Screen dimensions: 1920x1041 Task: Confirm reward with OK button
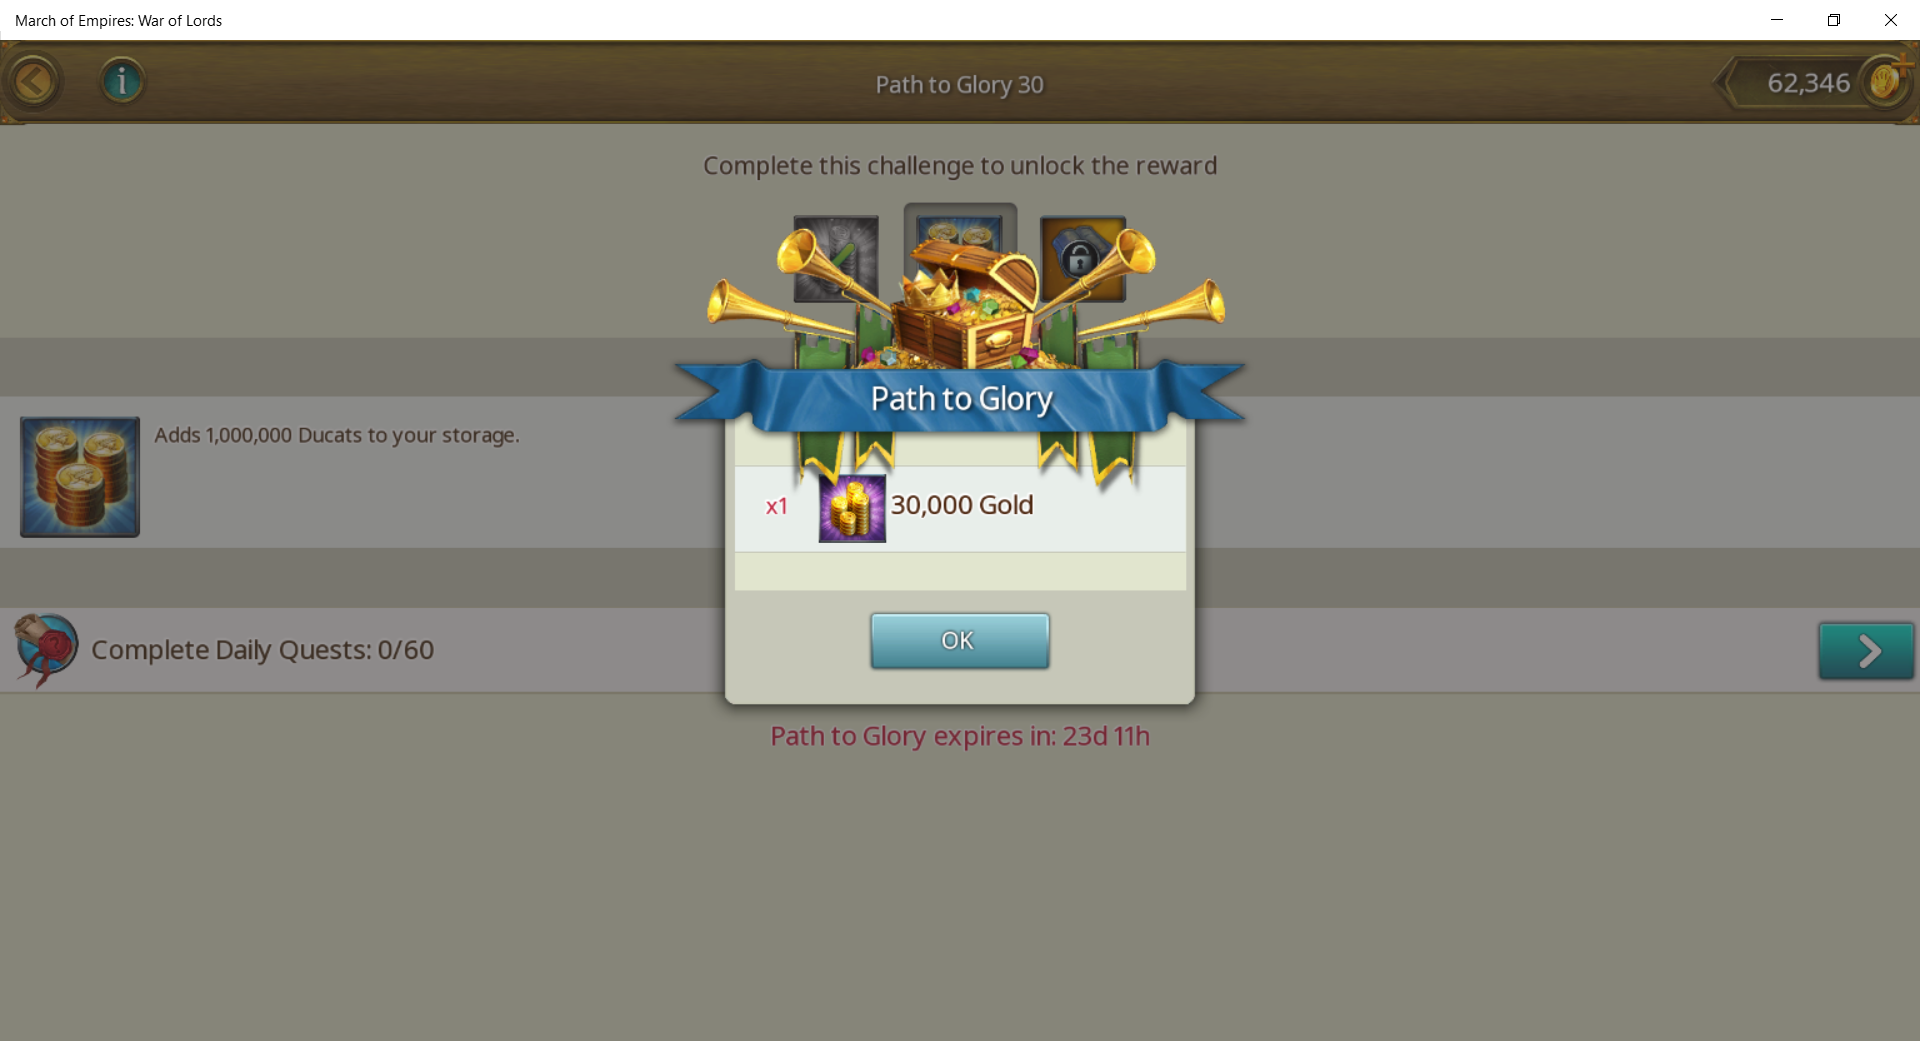point(959,641)
